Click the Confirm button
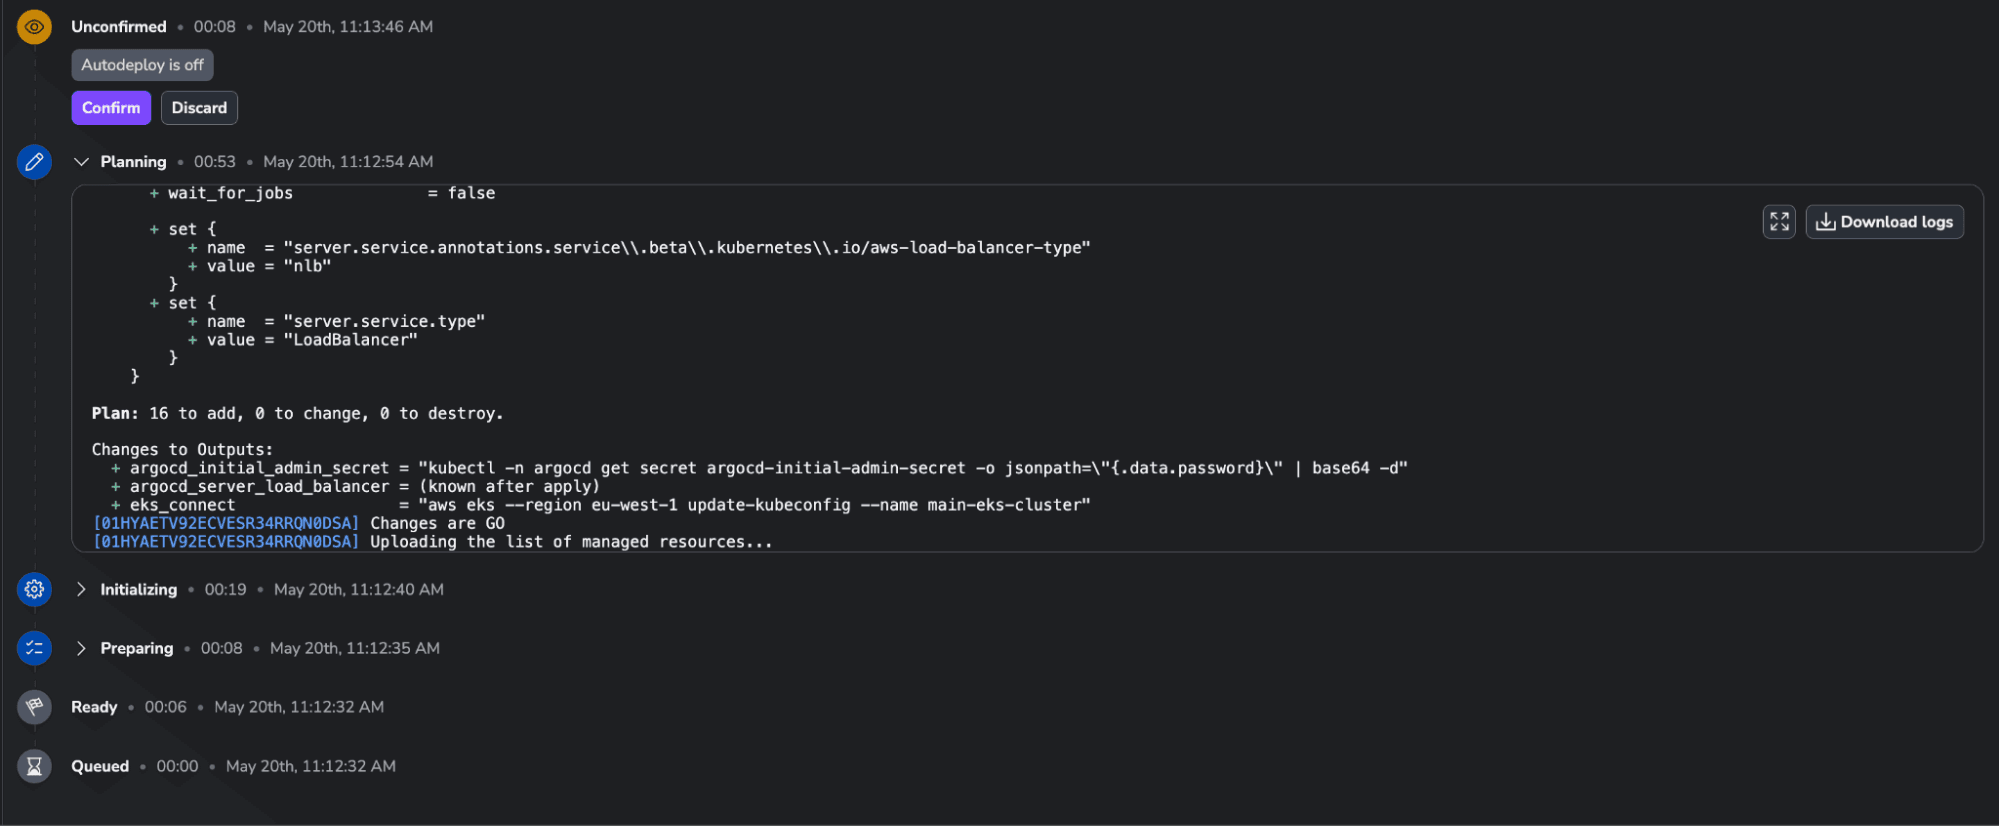Viewport: 1999px width, 826px height. coord(111,107)
